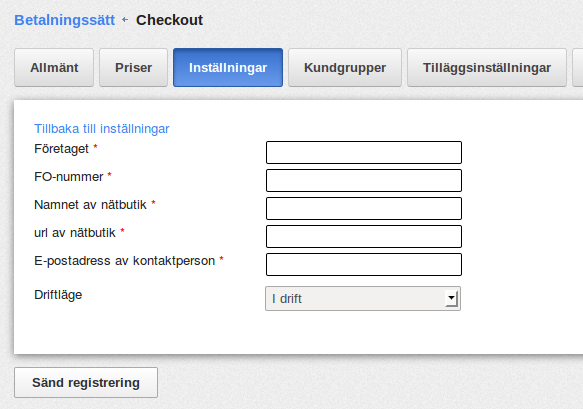Activate the url av nätbutik input
Screen dimensions: 583x409
tap(364, 236)
